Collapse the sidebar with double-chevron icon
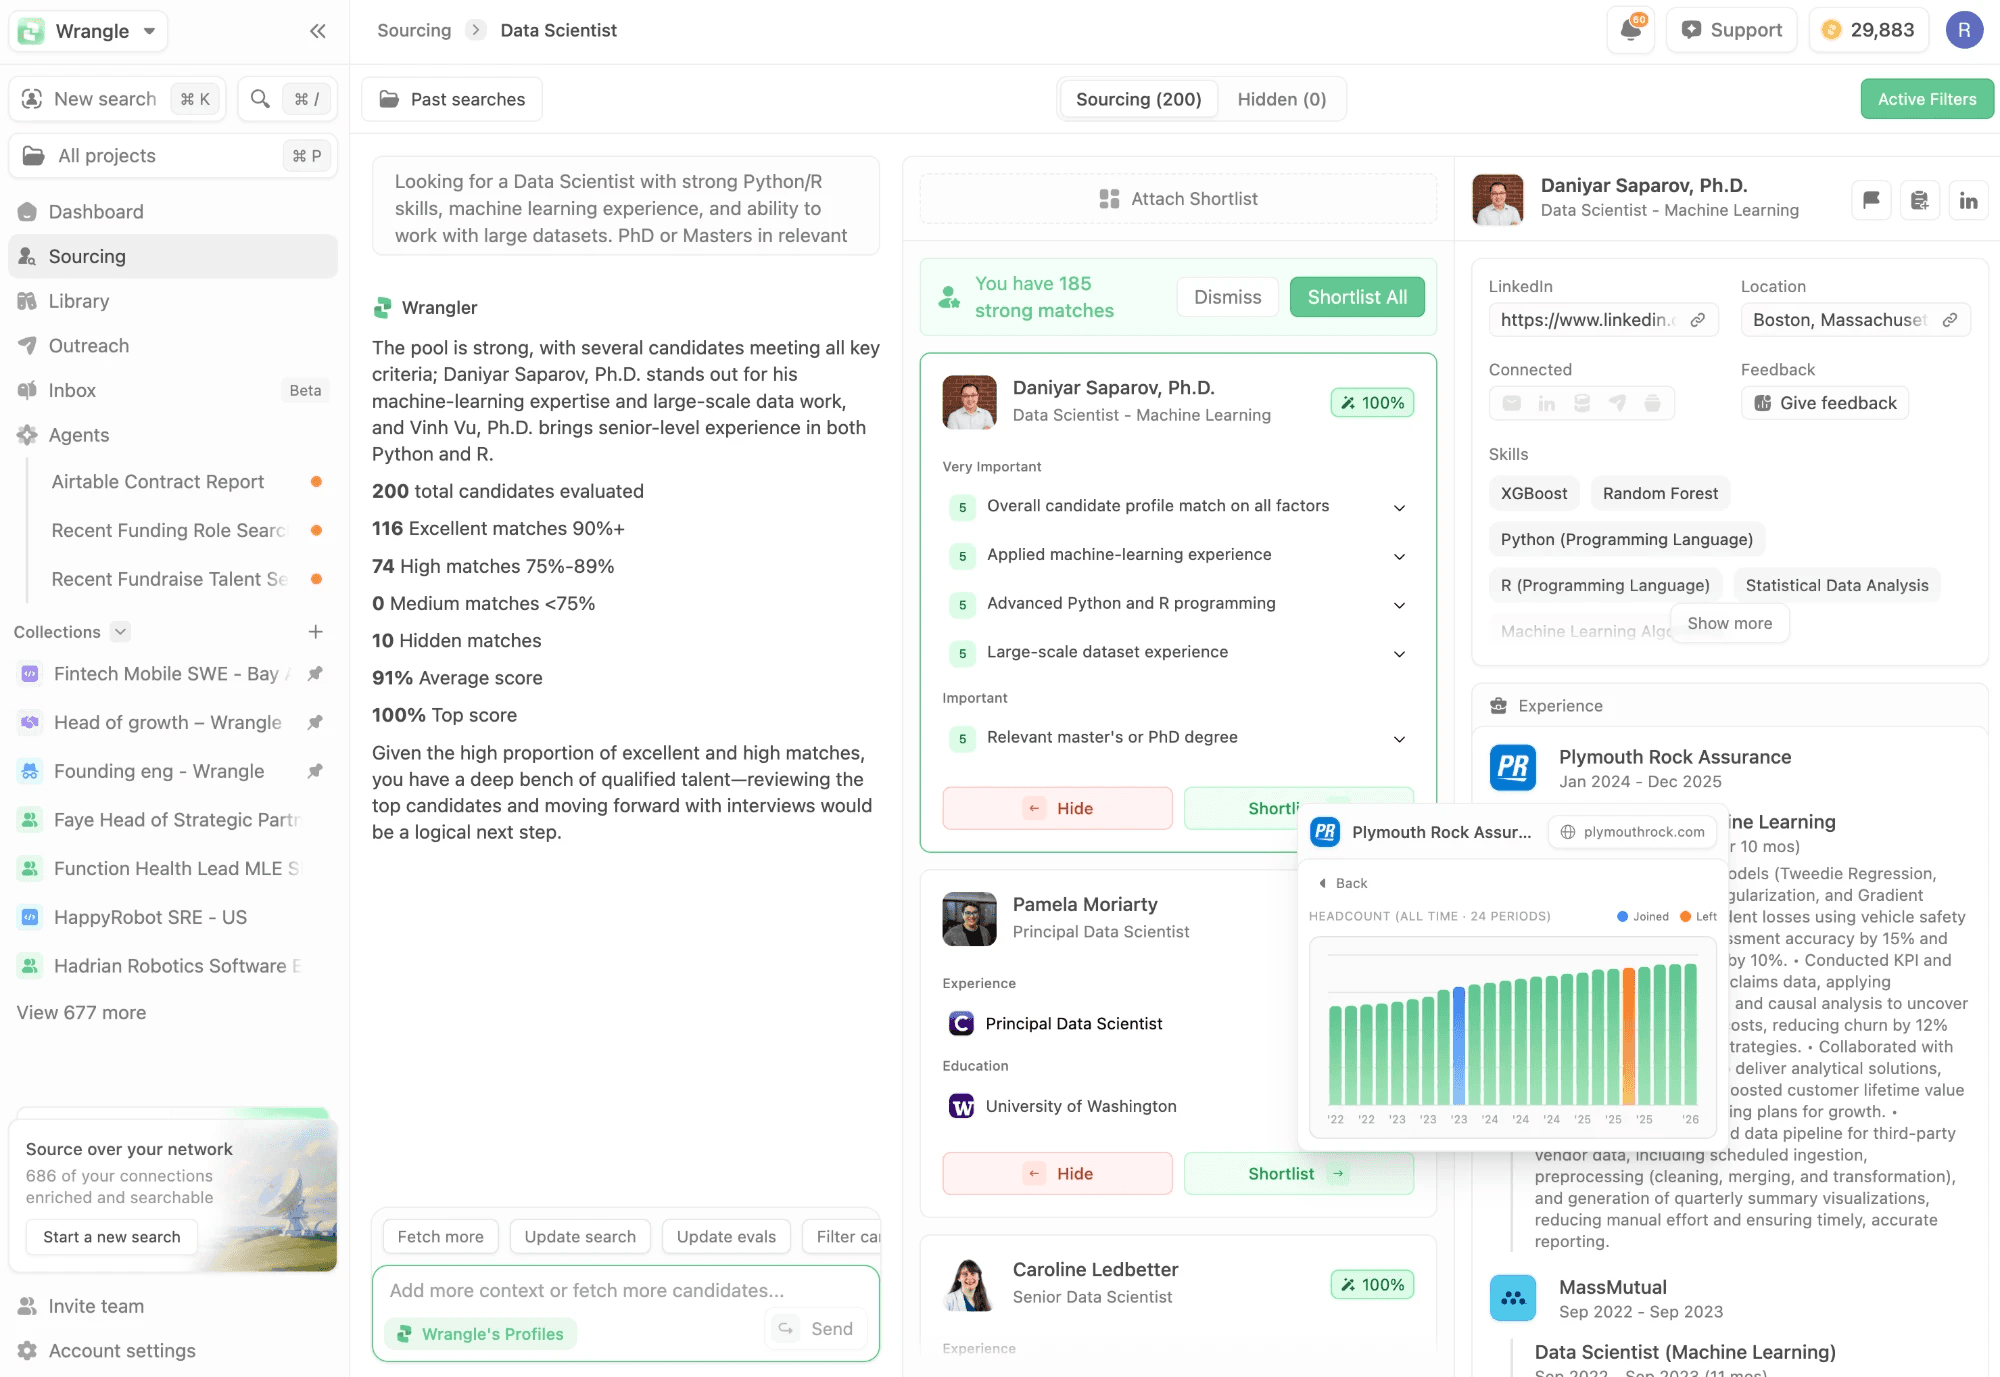The width and height of the screenshot is (2000, 1377). (318, 31)
